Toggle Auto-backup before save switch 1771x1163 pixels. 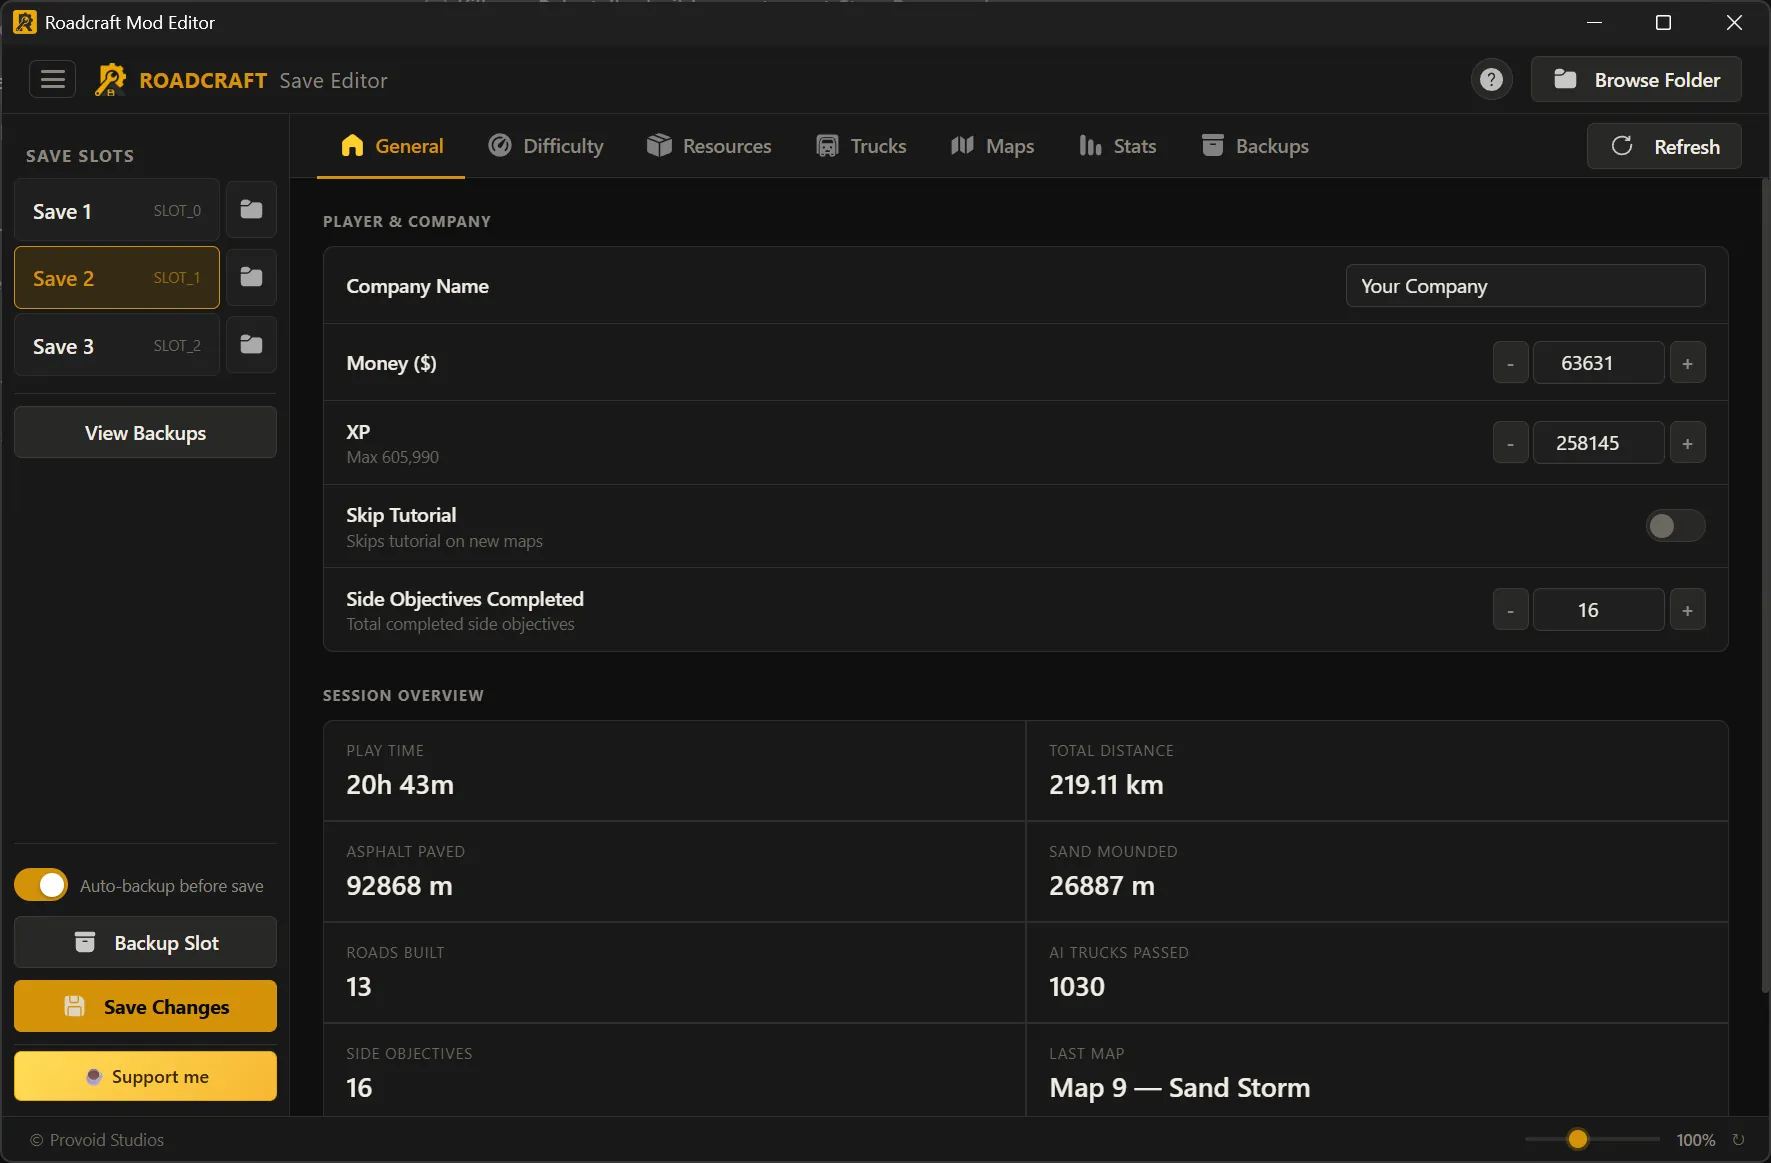(x=41, y=885)
